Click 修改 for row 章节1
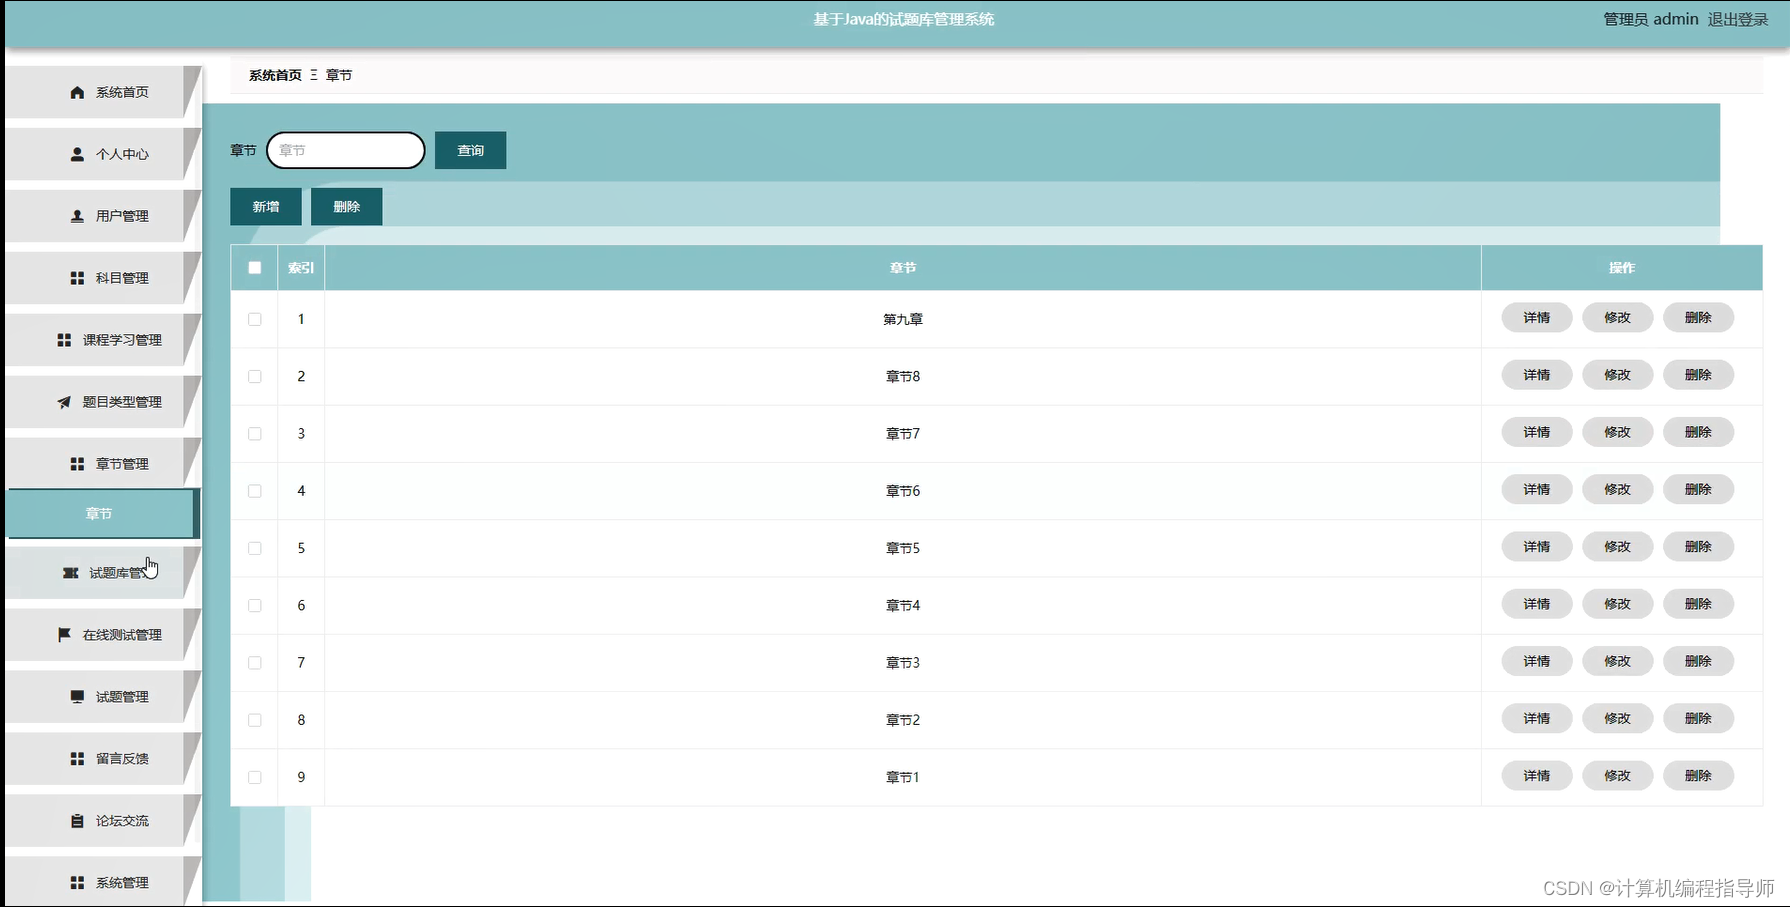 point(1617,776)
